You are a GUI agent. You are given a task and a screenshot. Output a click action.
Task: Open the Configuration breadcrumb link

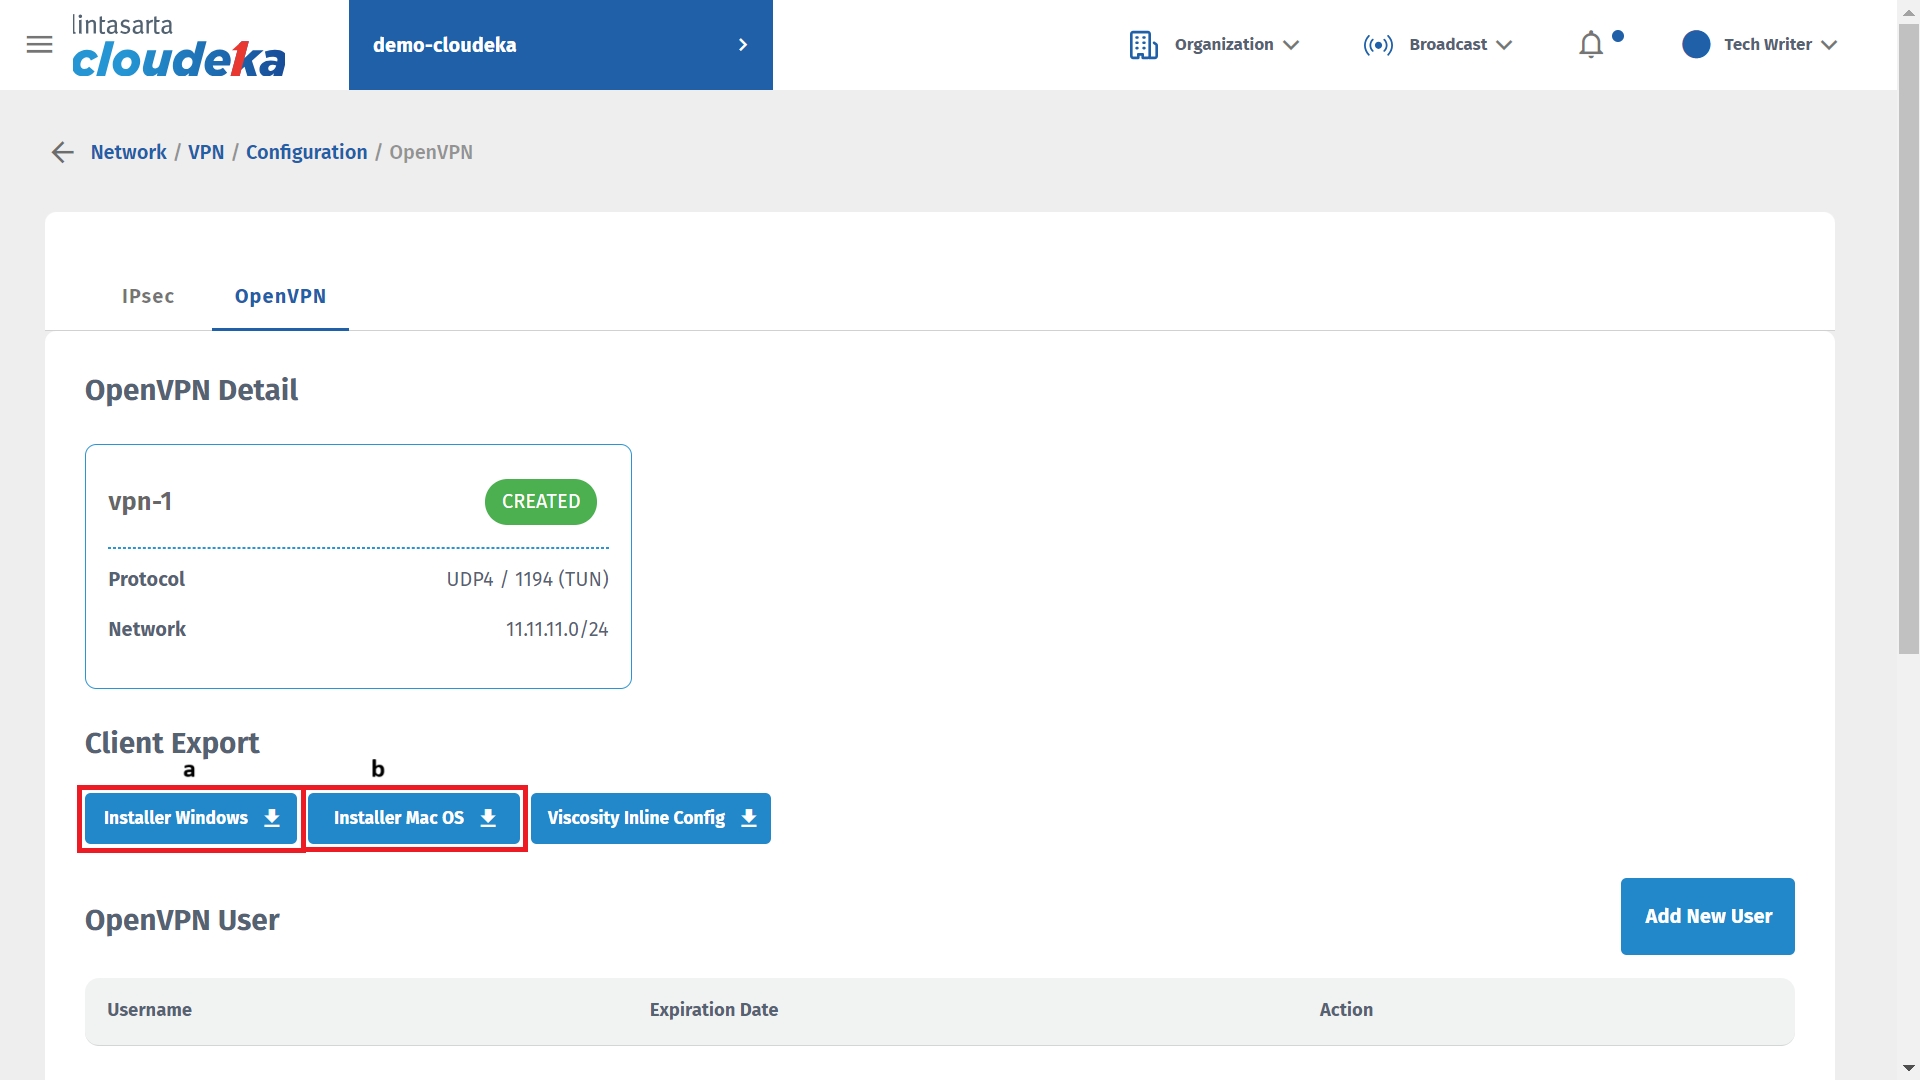(306, 152)
